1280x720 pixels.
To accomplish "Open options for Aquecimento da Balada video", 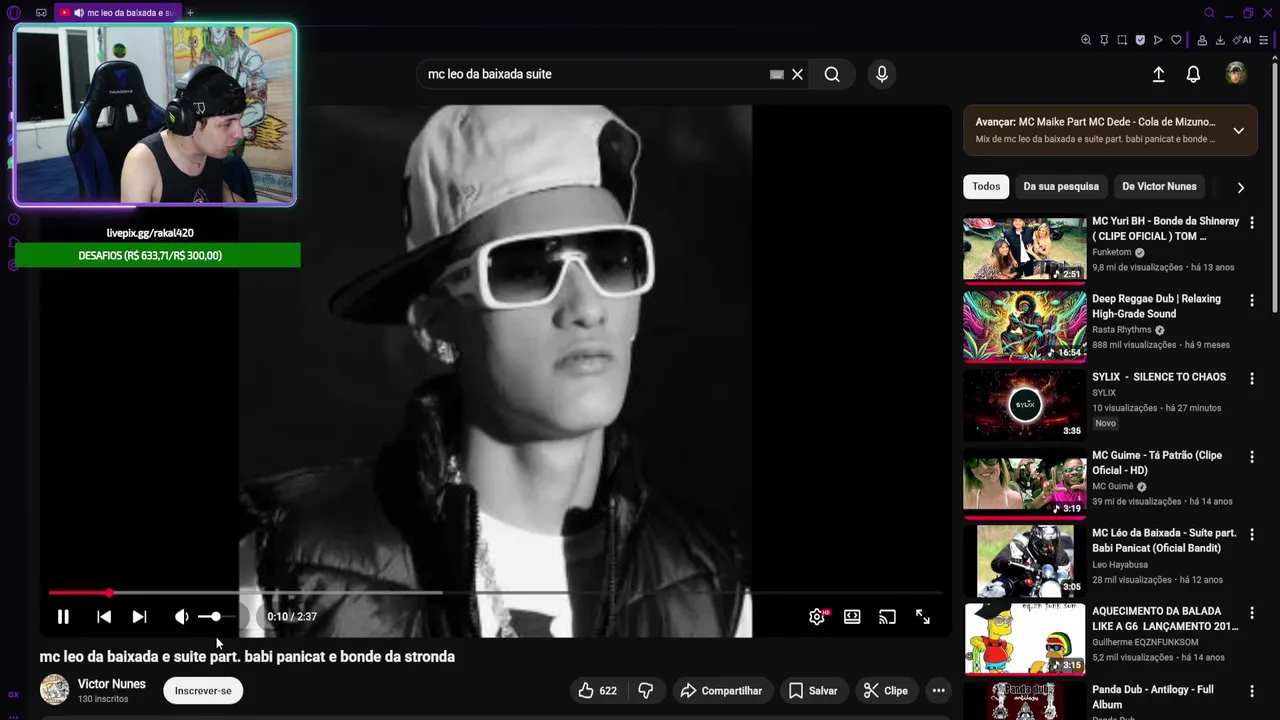I will [1251, 612].
